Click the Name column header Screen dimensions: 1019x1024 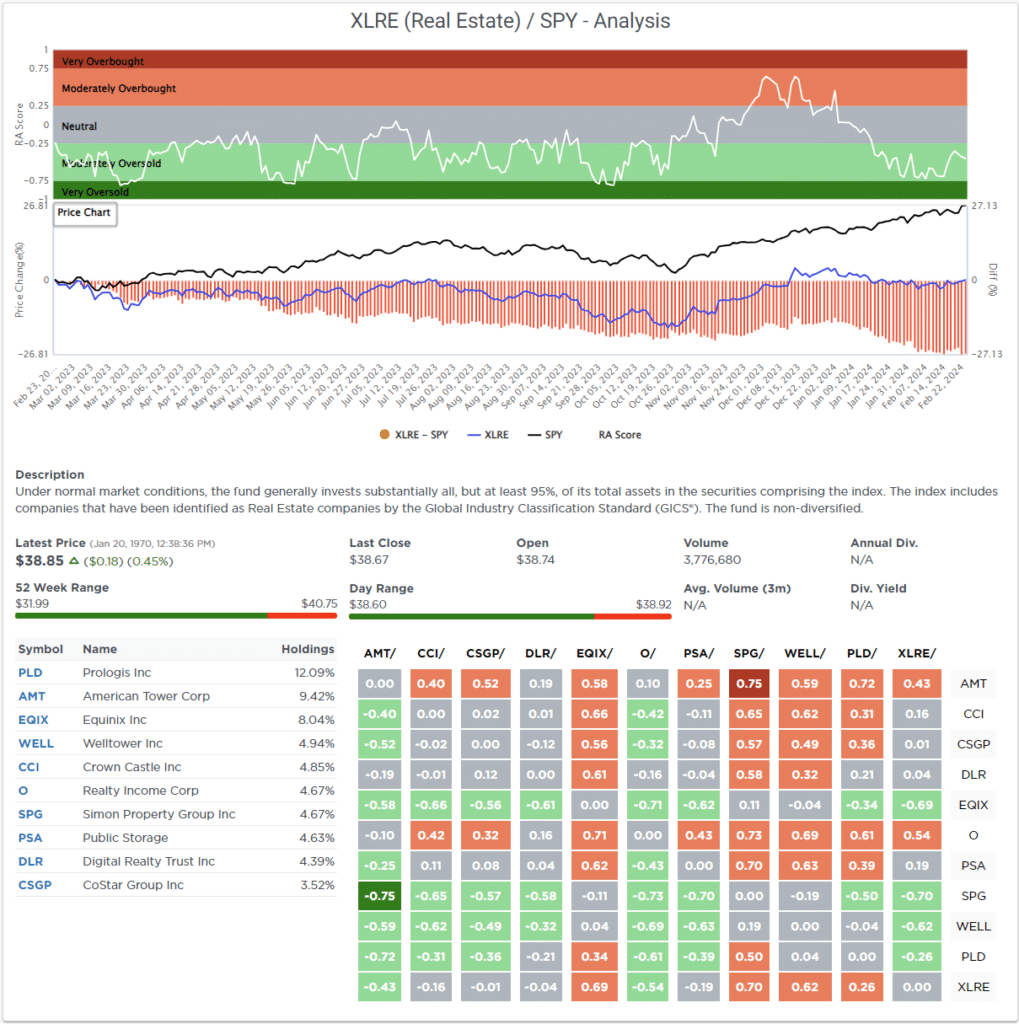[100, 649]
